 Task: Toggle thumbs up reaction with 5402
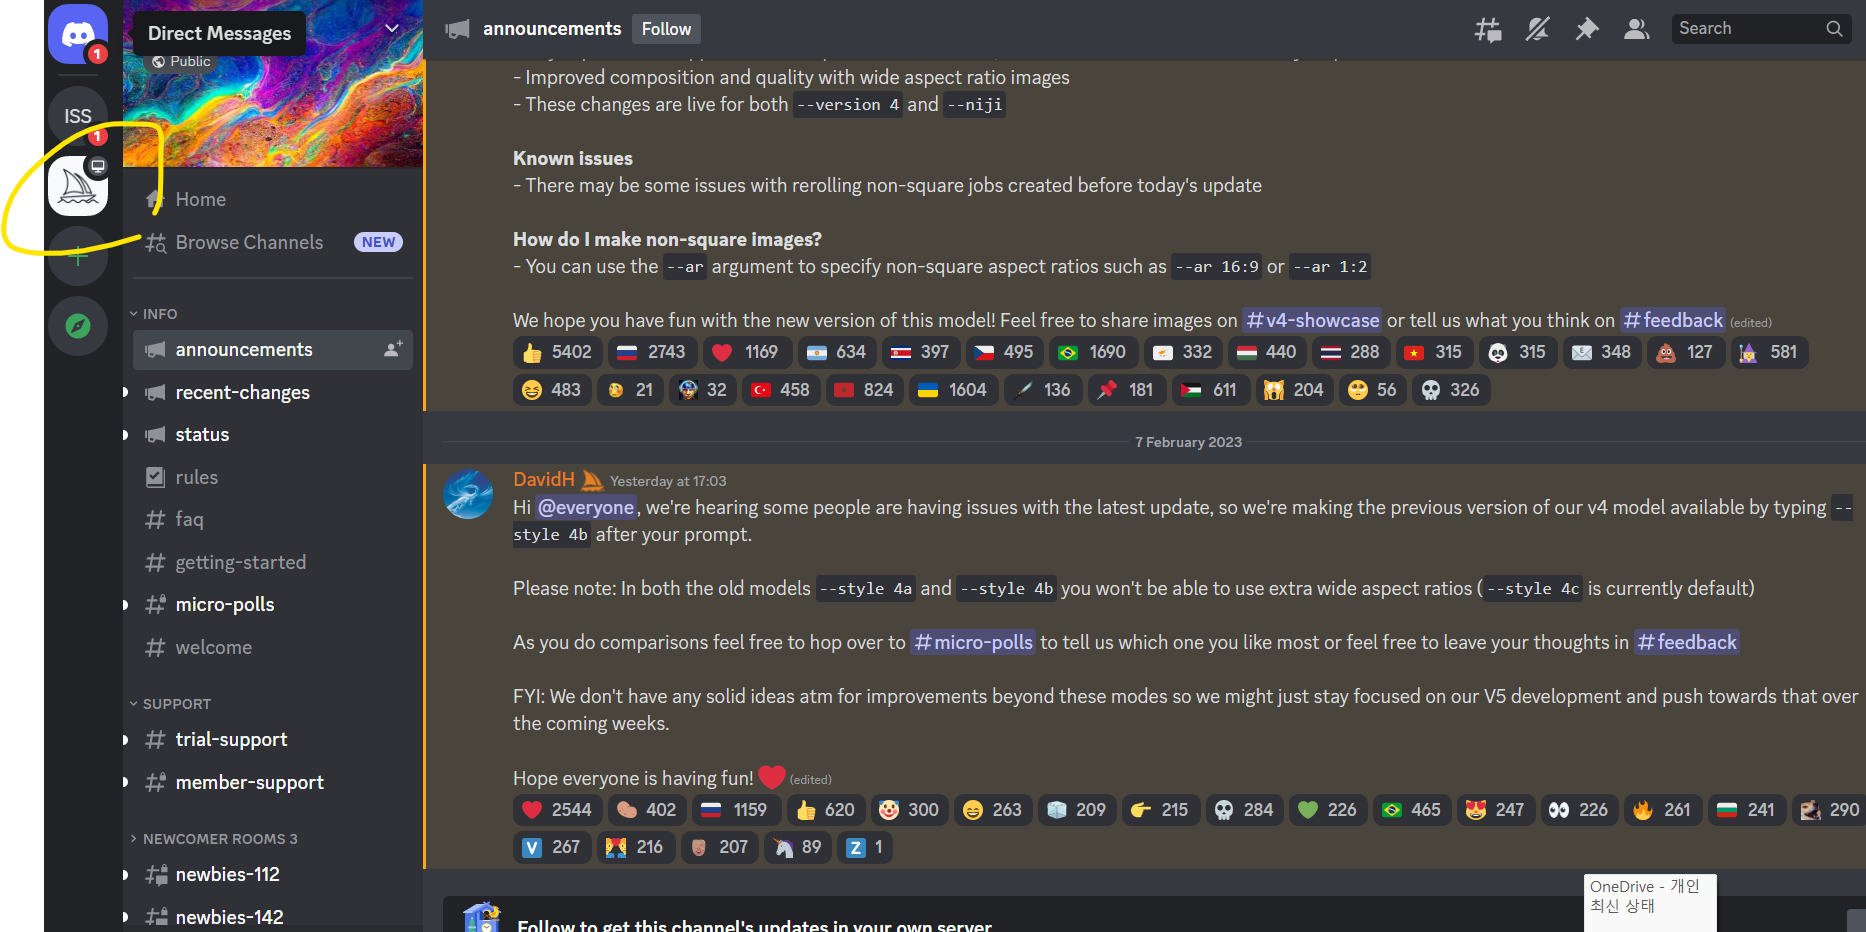(559, 352)
